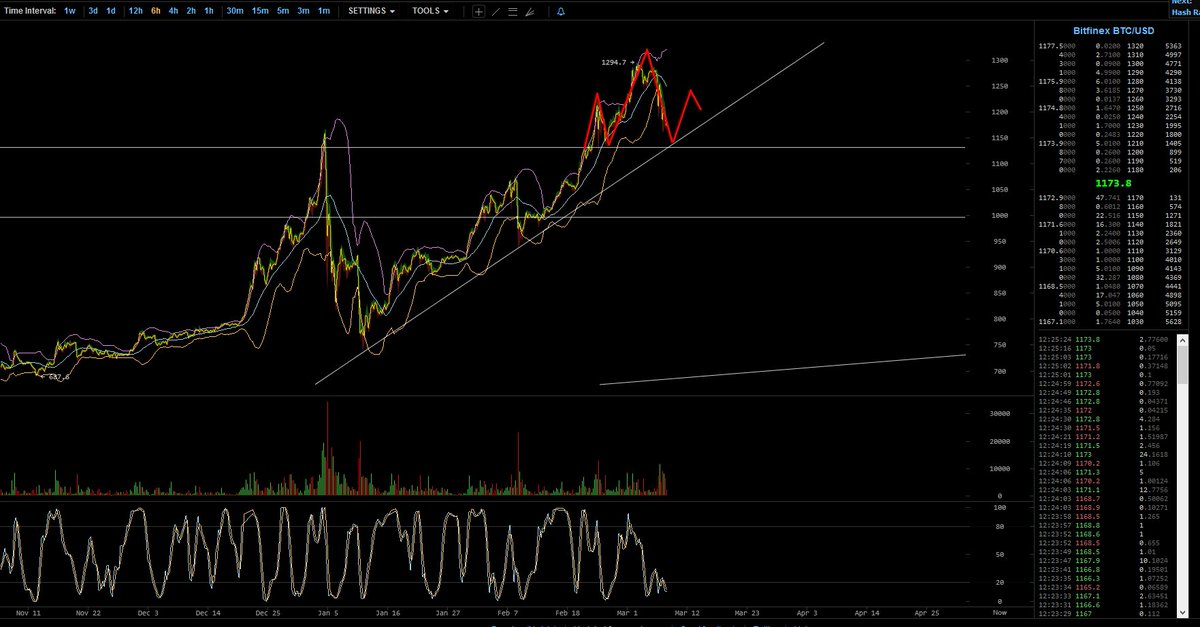
Task: Set chart interval to 5m
Action: 283,11
